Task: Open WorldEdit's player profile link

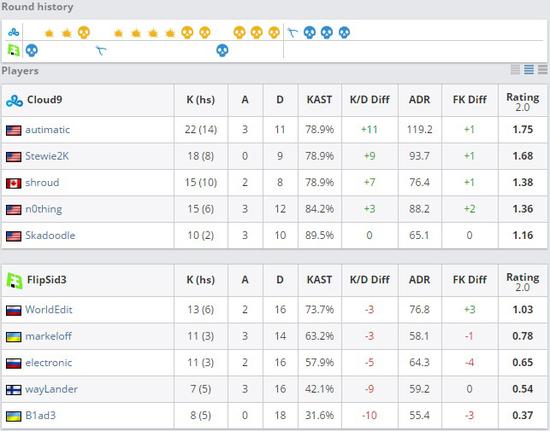Action: coord(48,310)
